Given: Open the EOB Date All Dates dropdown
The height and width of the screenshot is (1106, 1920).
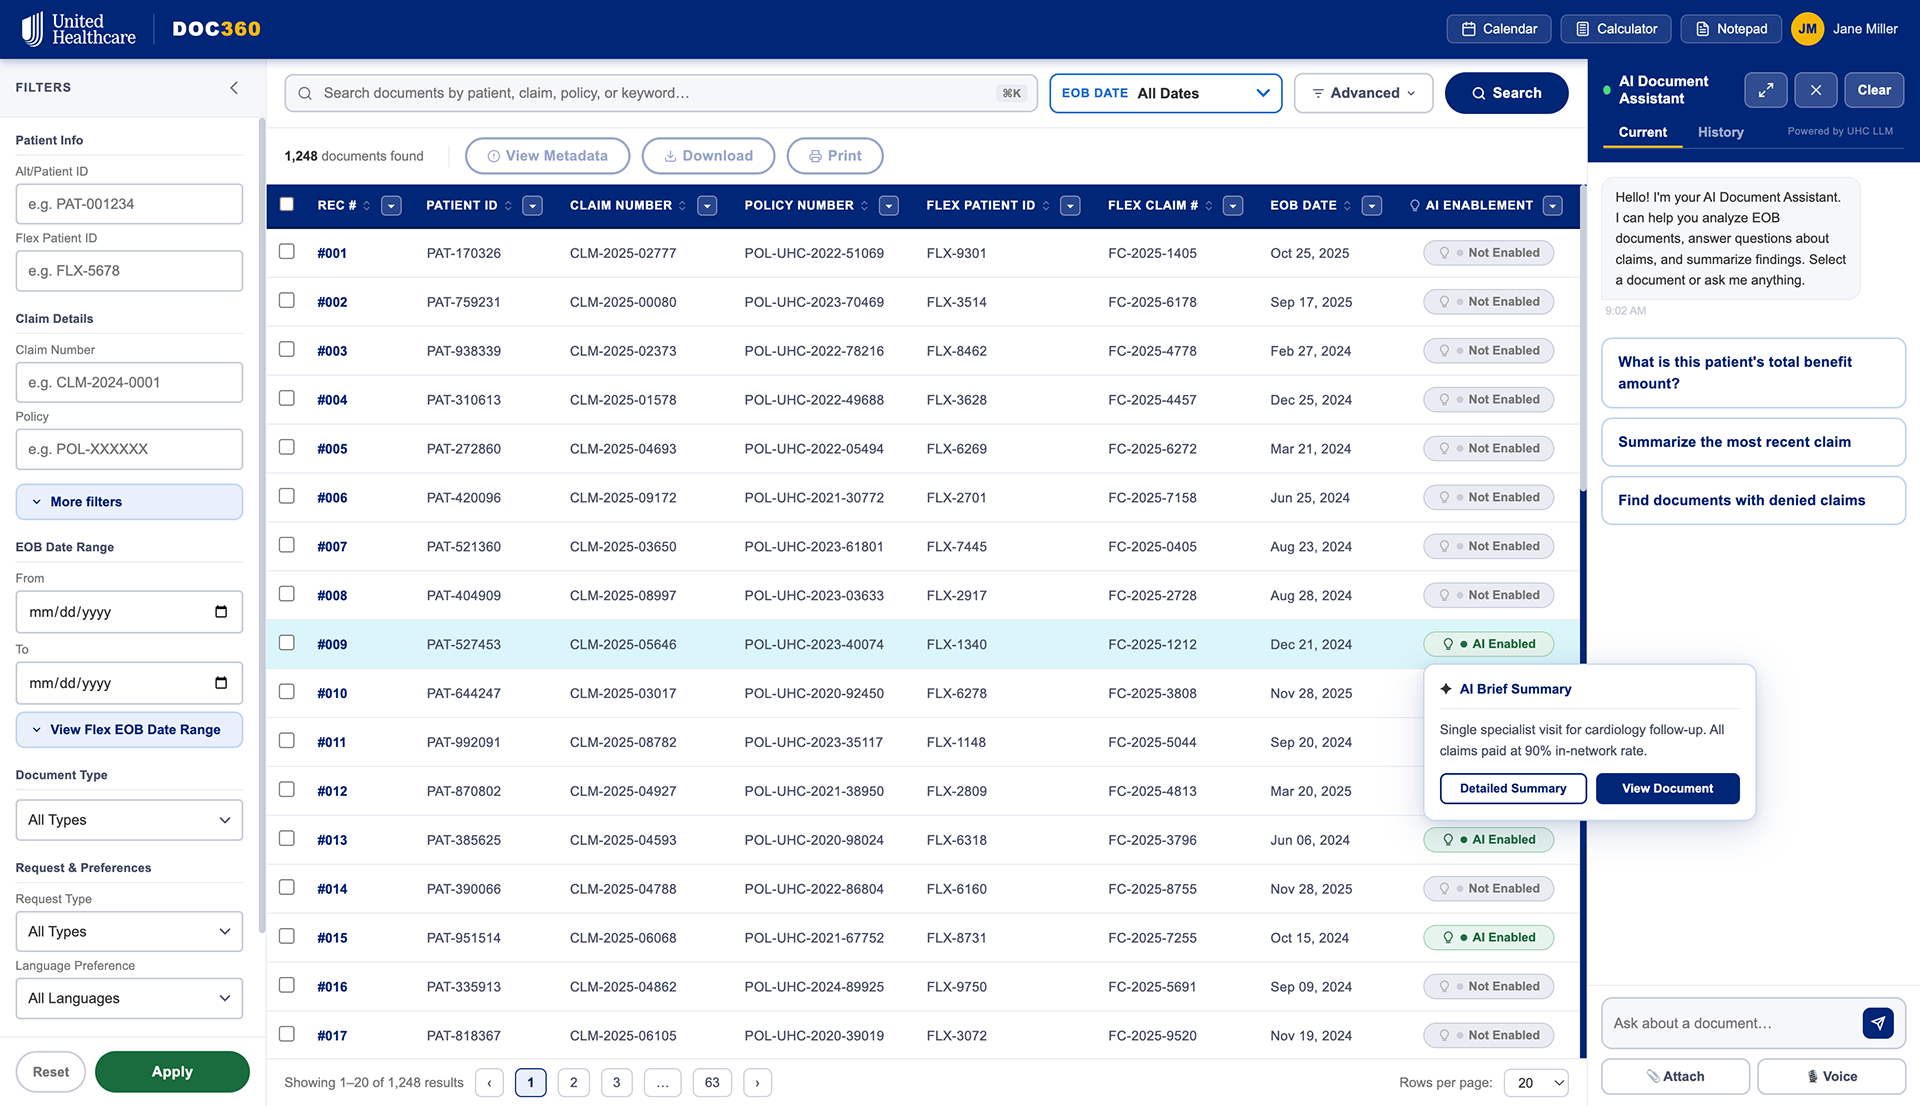Looking at the screenshot, I should (x=1165, y=93).
